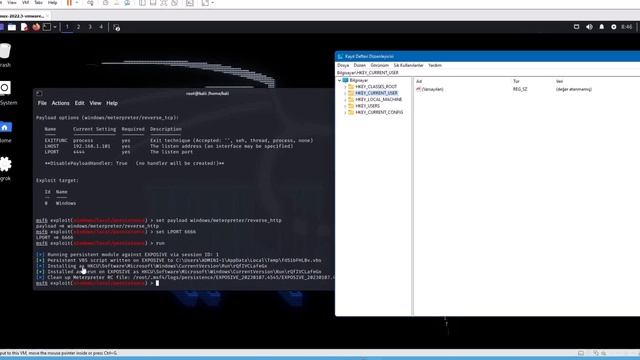Open Düzen menu in Registry Editor
Screen dimensions: 640x360
[x=360, y=65]
